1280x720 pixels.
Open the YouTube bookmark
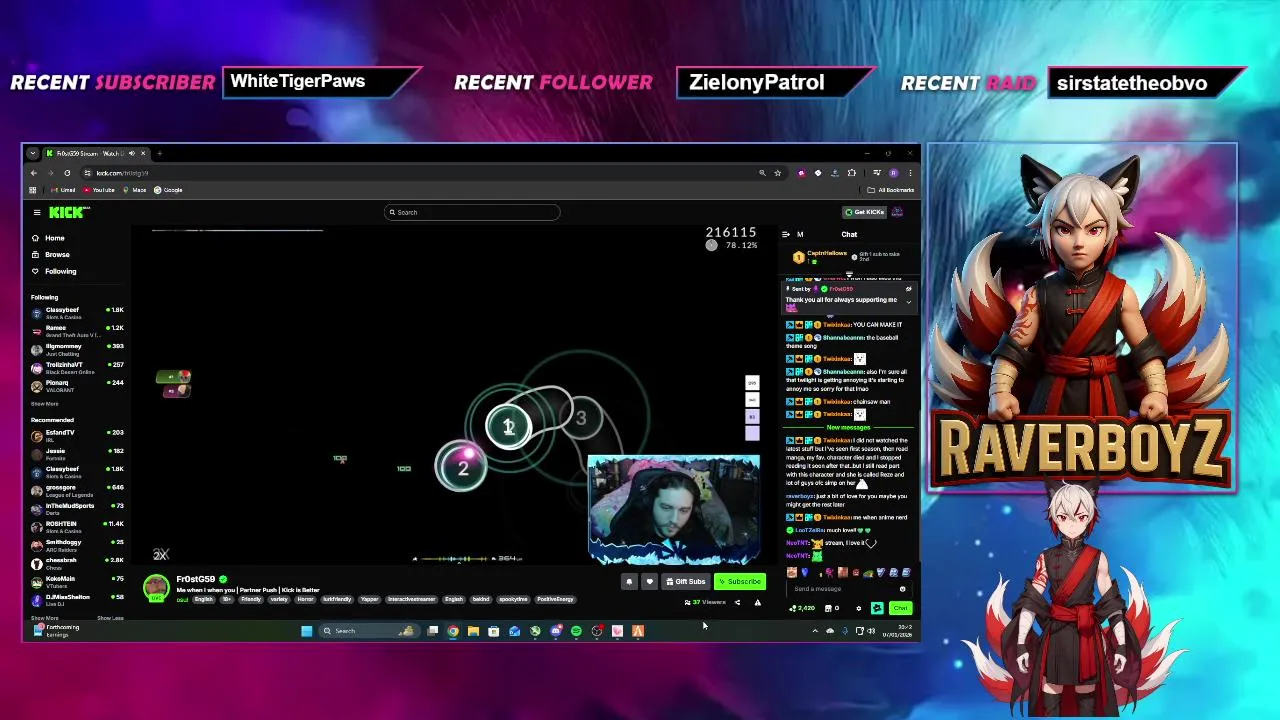coord(98,190)
